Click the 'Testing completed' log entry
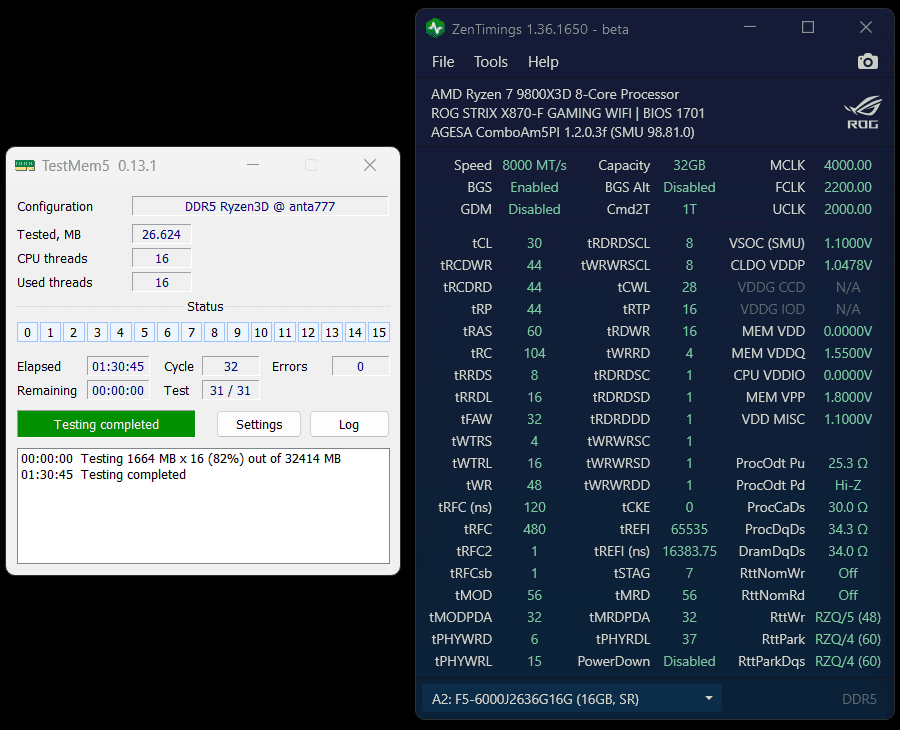 tap(104, 474)
